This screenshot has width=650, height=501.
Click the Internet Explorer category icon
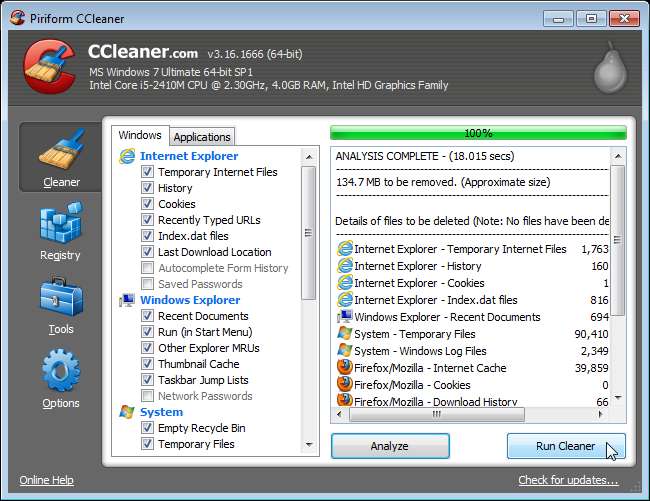coord(127,156)
